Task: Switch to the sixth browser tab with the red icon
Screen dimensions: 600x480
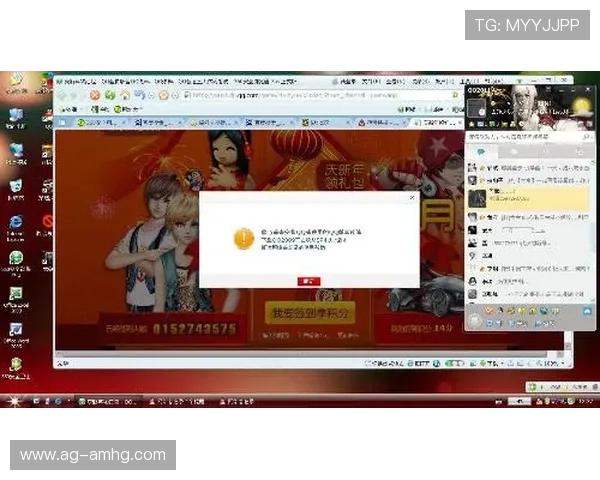Action: pyautogui.click(x=381, y=122)
